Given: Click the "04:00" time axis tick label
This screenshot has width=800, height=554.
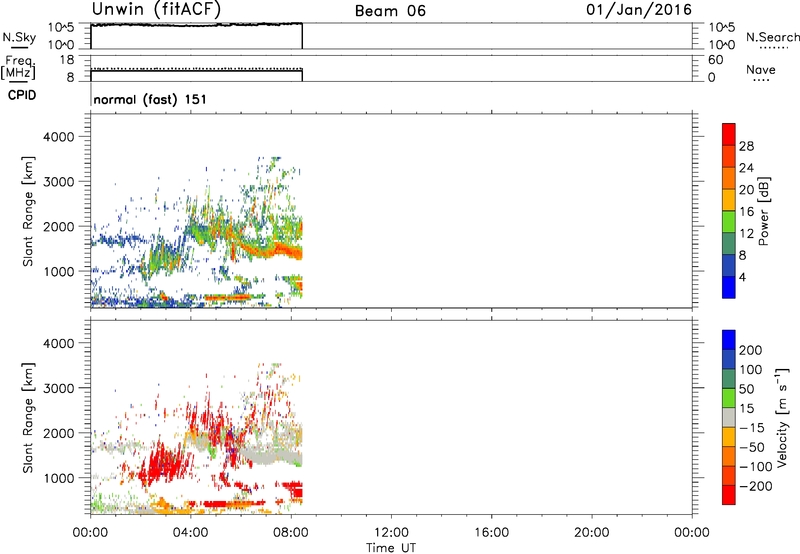Looking at the screenshot, I should tap(190, 533).
